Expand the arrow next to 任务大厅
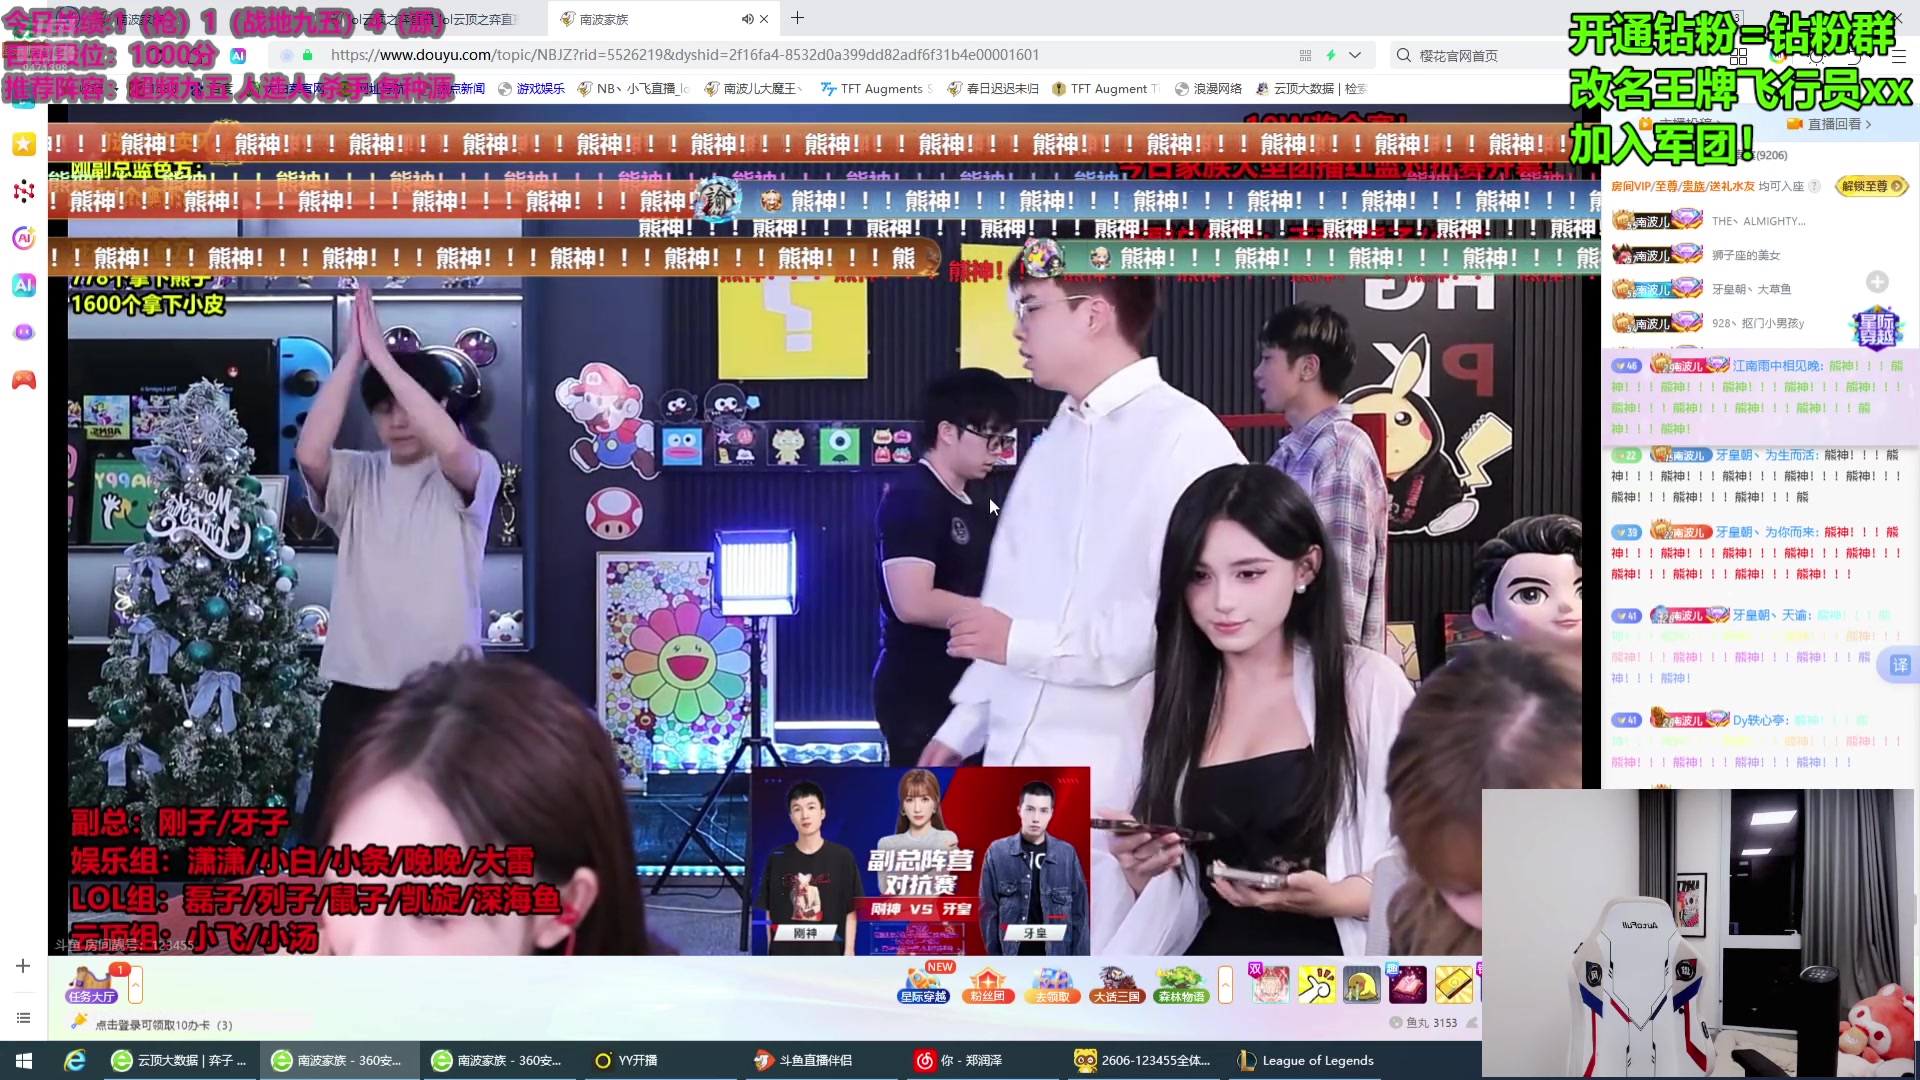 136,985
